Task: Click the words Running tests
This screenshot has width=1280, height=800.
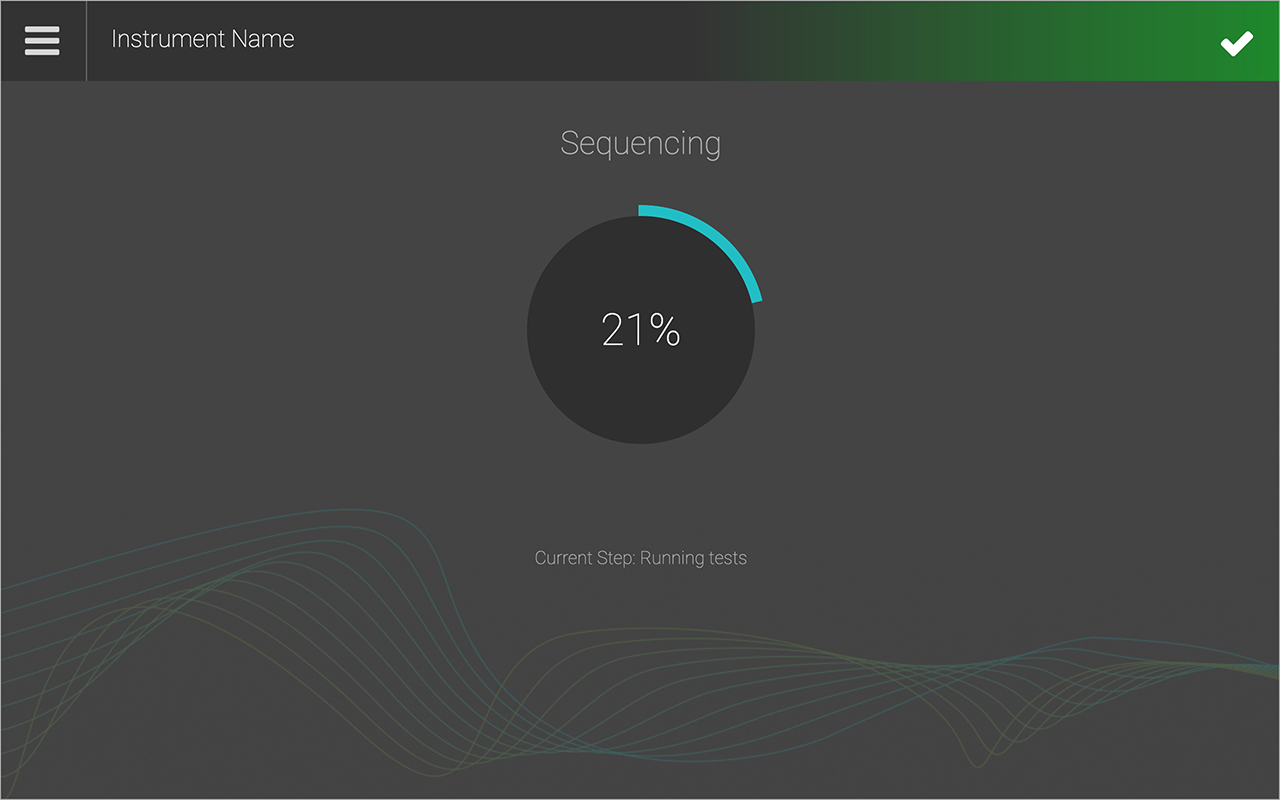Action: tap(693, 558)
